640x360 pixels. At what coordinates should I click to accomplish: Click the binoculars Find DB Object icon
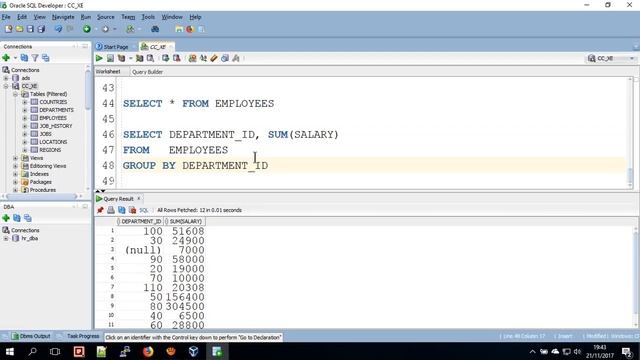155,29
